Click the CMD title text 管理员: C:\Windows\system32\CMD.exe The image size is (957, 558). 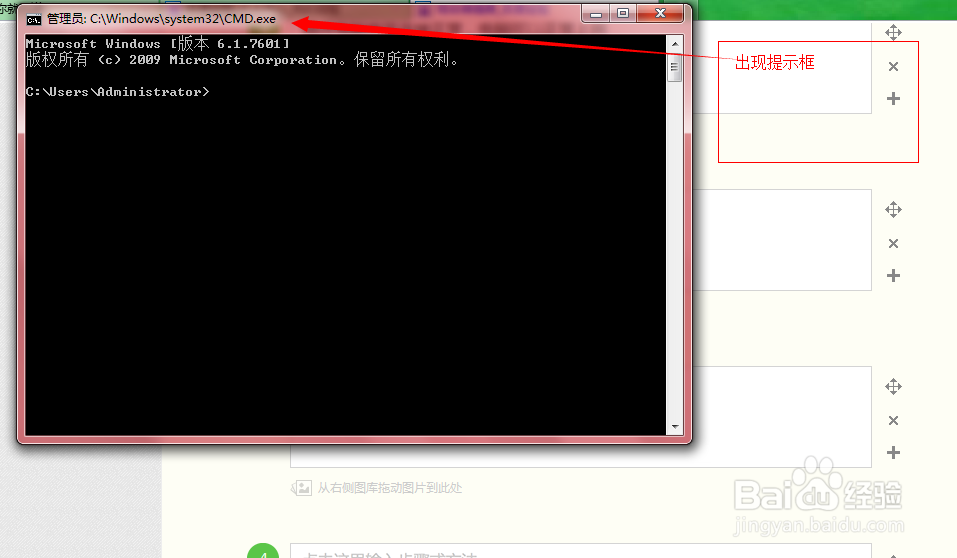click(x=161, y=19)
